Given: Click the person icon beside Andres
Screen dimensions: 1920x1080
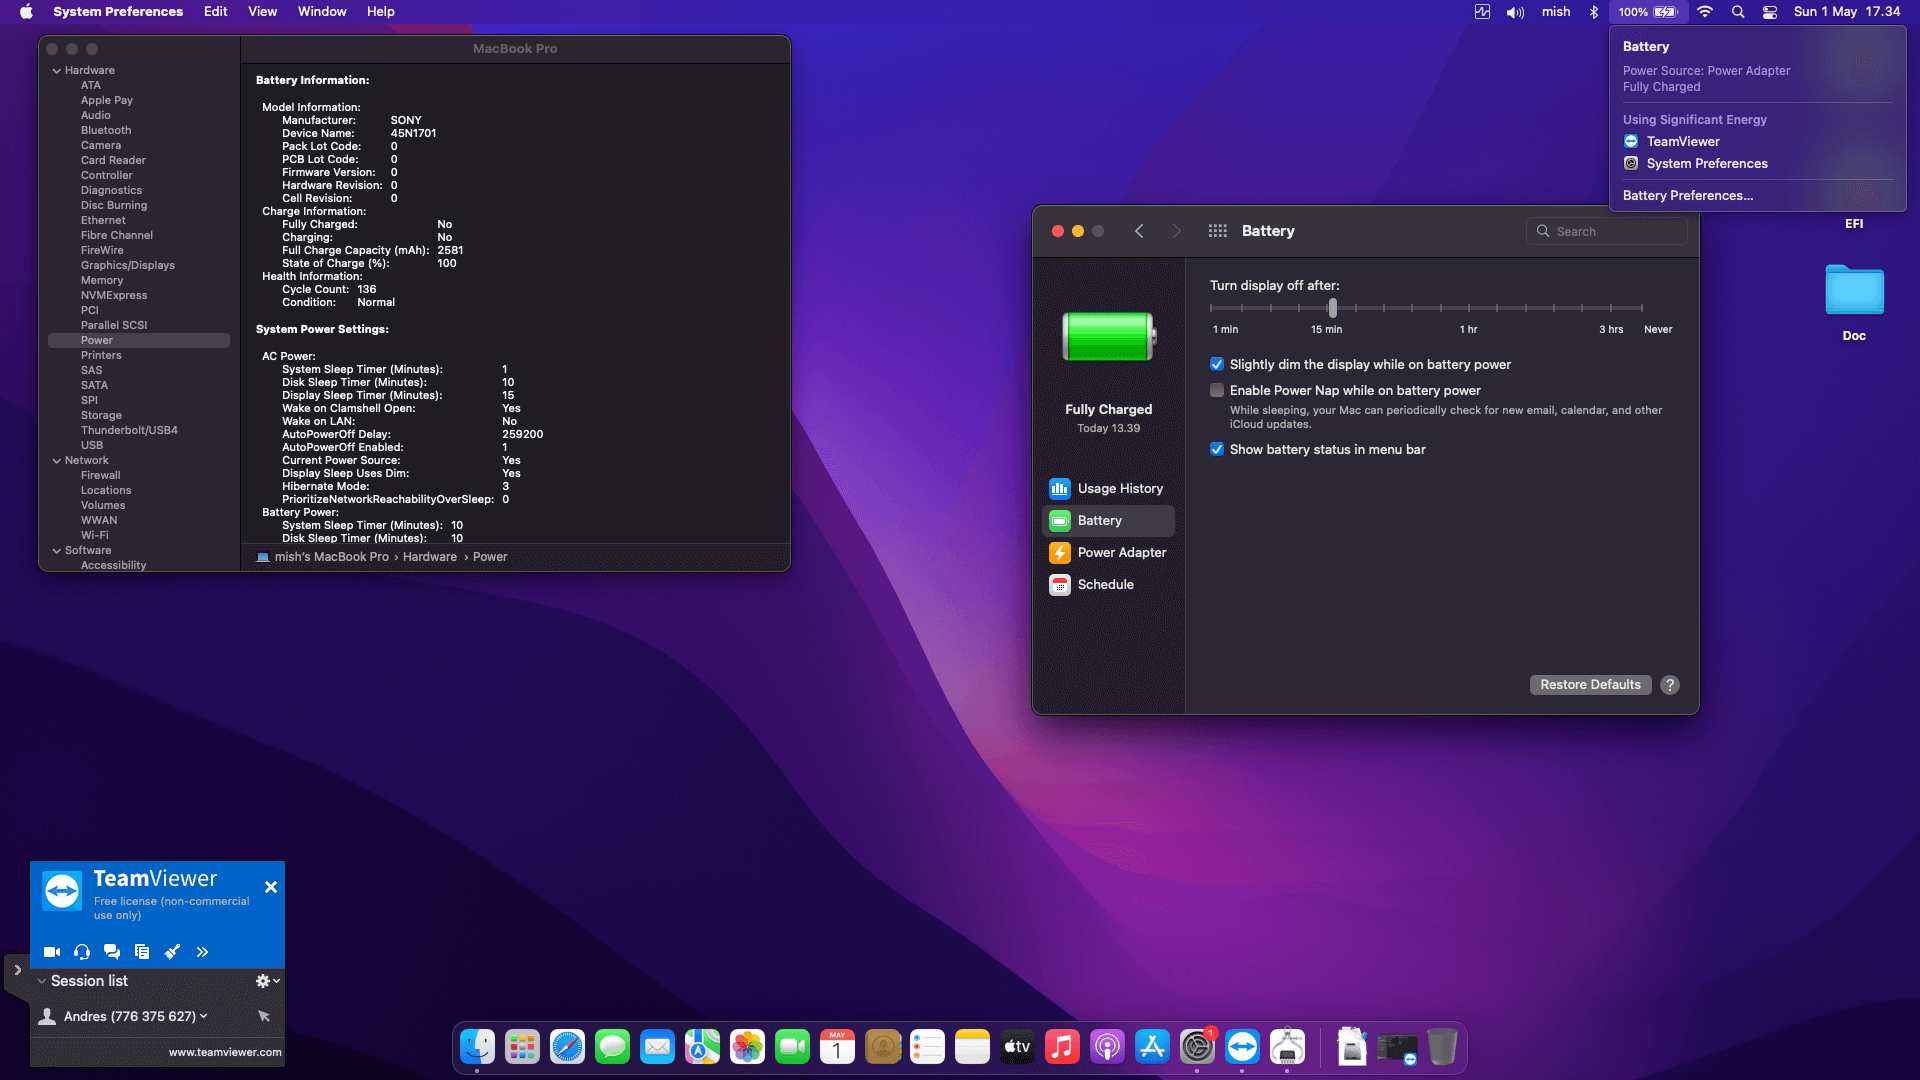Looking at the screenshot, I should pyautogui.click(x=47, y=1016).
